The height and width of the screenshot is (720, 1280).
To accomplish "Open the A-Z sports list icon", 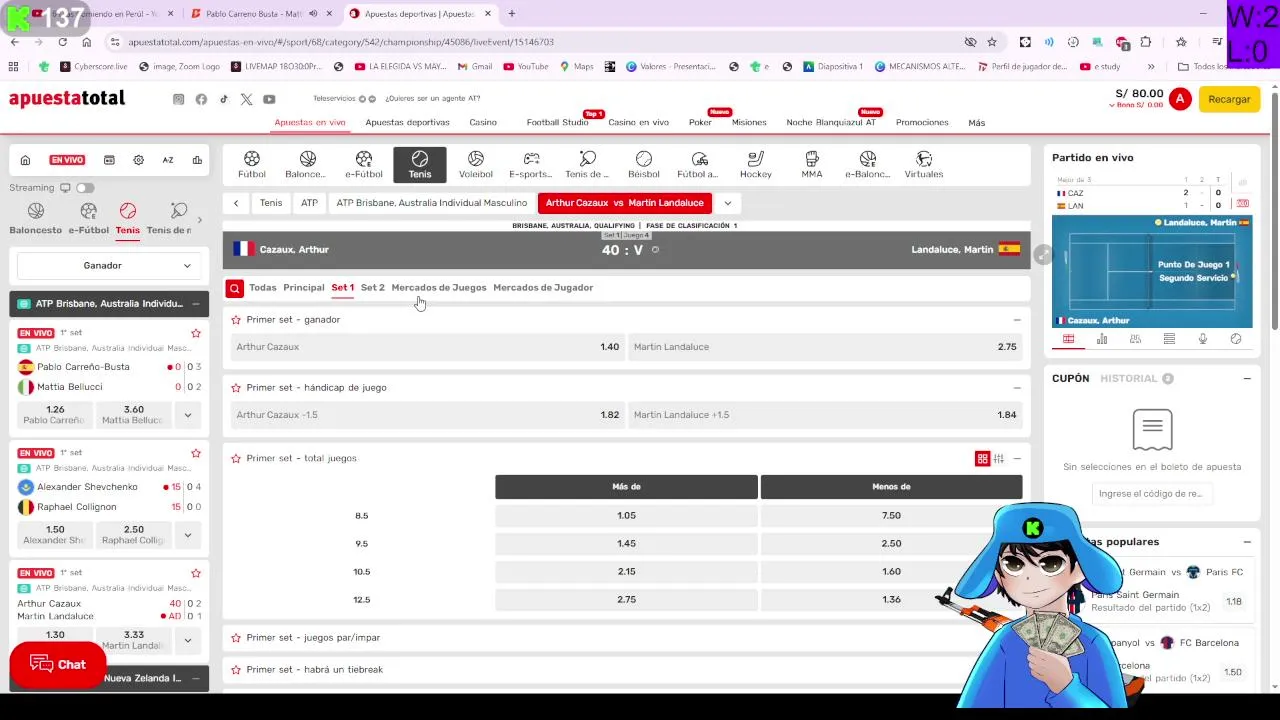I will point(168,160).
